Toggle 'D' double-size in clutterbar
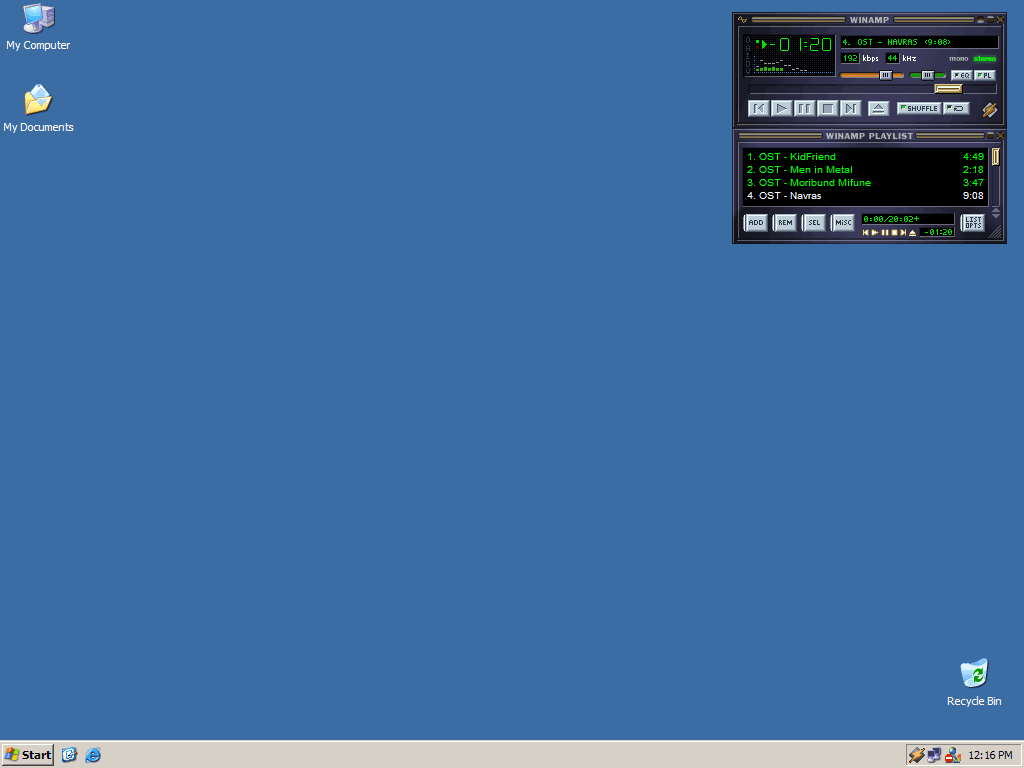1024x768 pixels. pos(748,63)
